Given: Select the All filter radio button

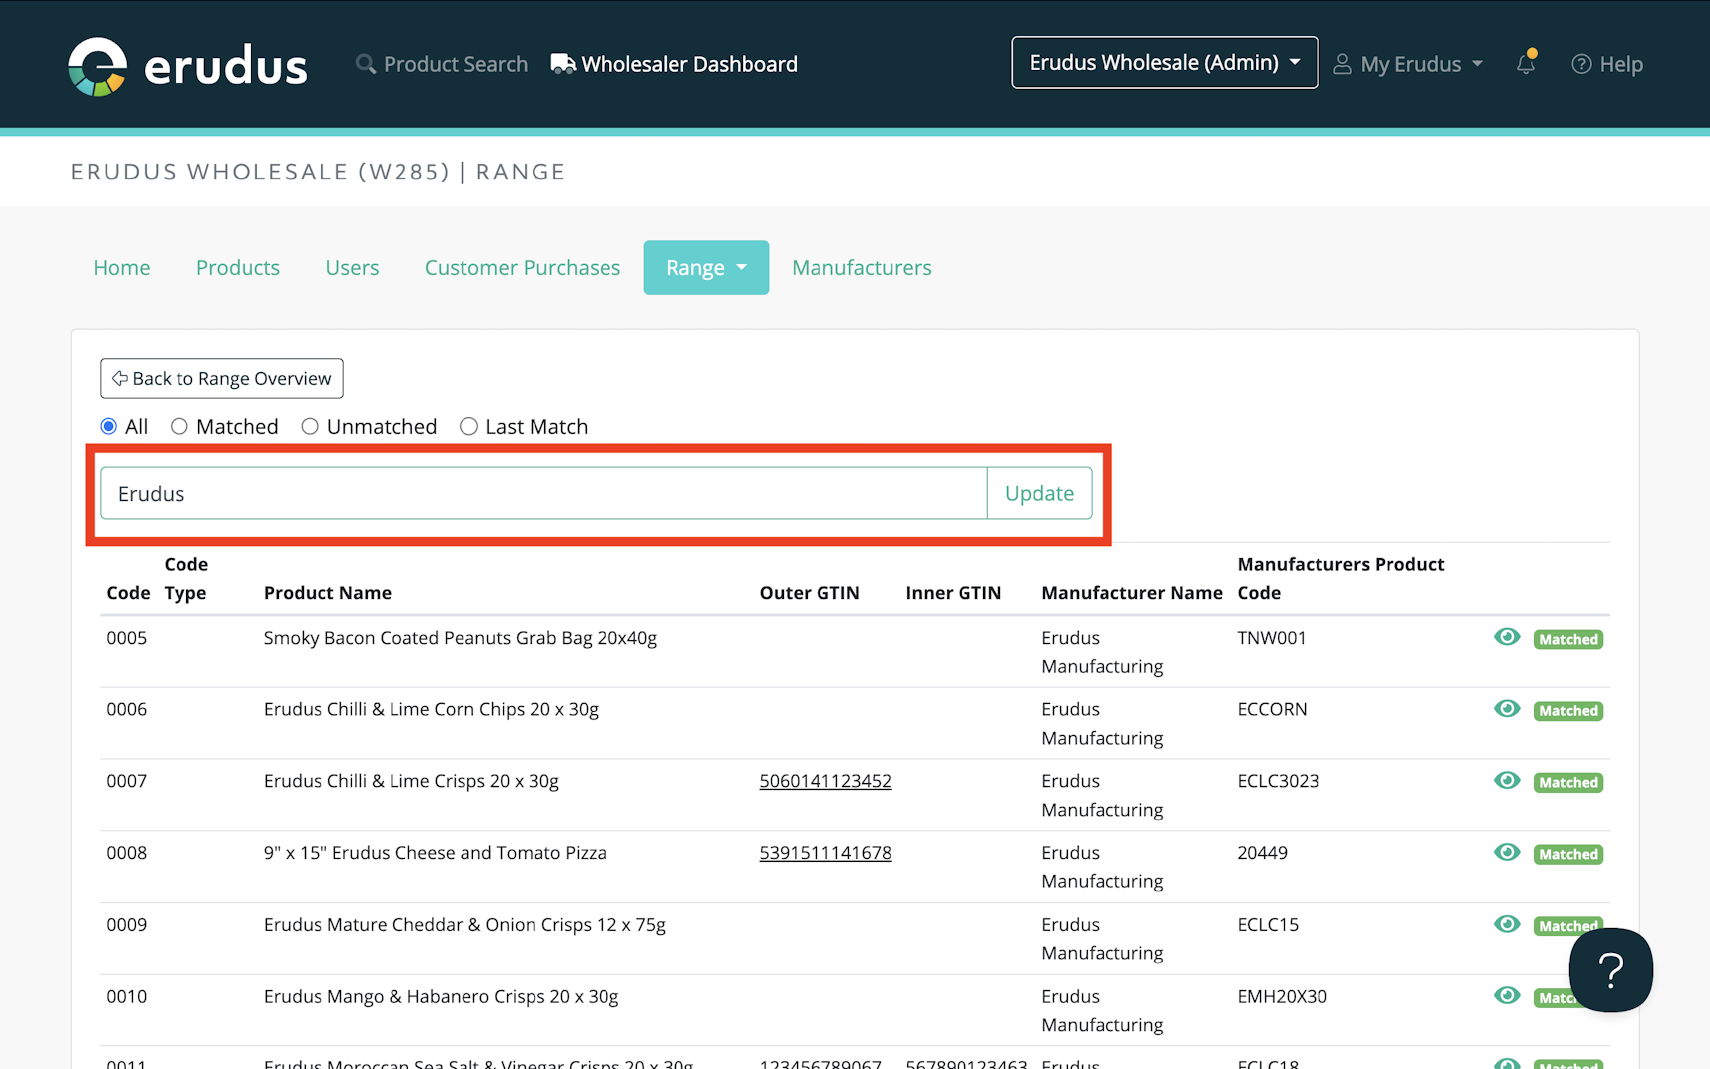Looking at the screenshot, I should 109,427.
